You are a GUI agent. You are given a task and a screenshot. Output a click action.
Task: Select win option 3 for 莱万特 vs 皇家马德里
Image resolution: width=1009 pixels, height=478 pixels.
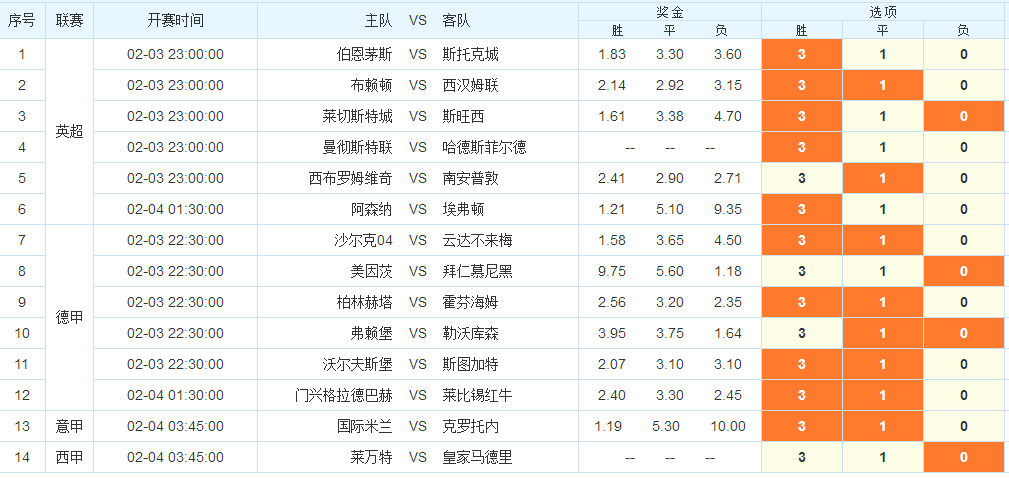pyautogui.click(x=802, y=457)
